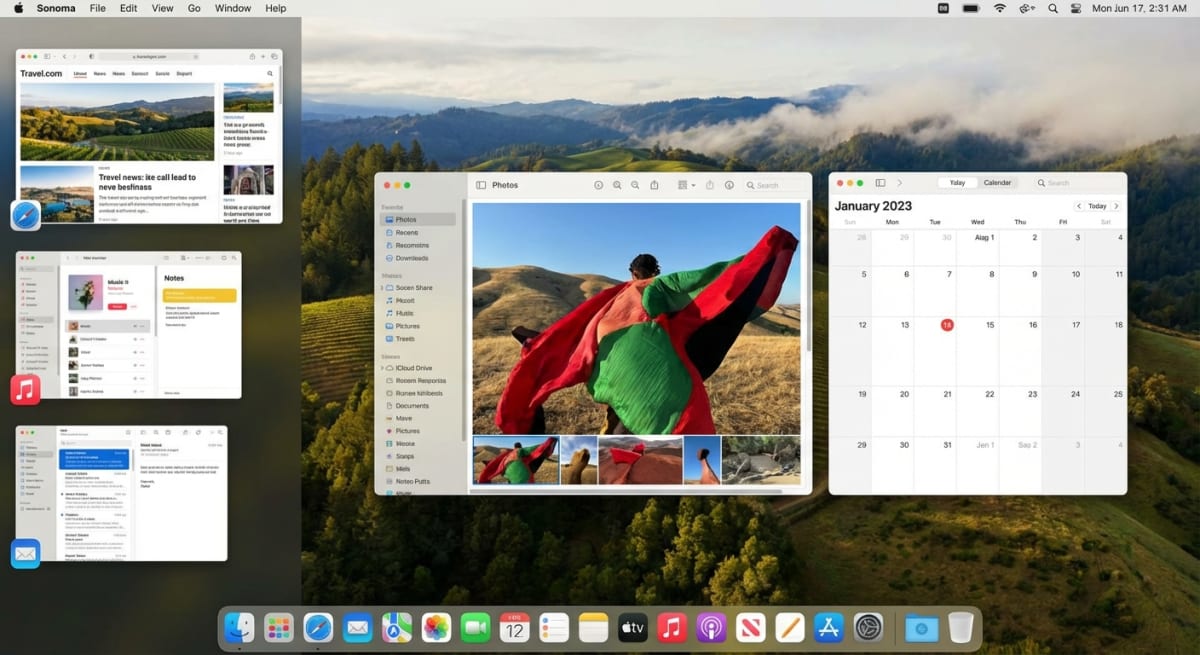1200x655 pixels.
Task: Open News from the Dock
Action: point(751,628)
